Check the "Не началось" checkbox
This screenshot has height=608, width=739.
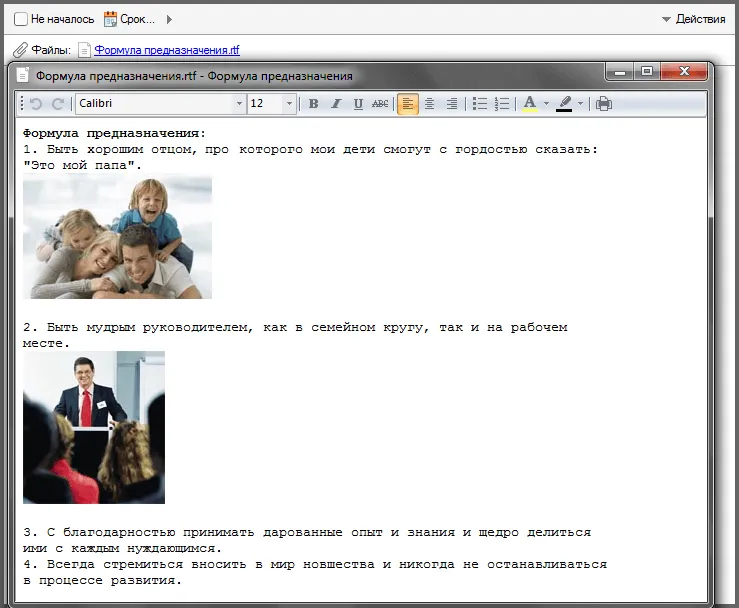click(21, 19)
